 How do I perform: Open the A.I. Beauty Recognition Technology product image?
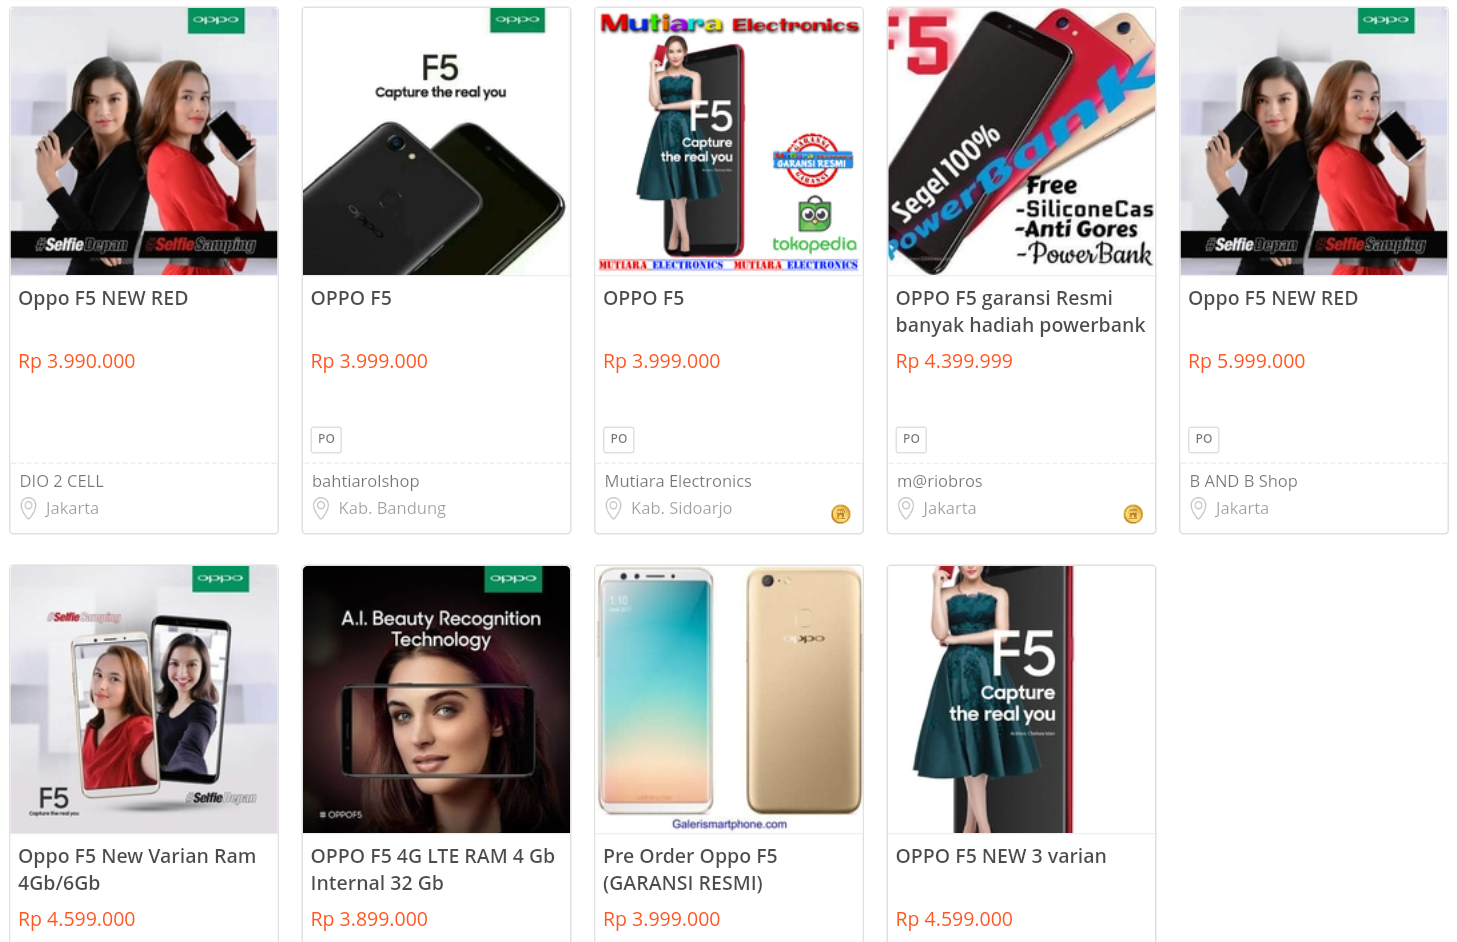[436, 699]
